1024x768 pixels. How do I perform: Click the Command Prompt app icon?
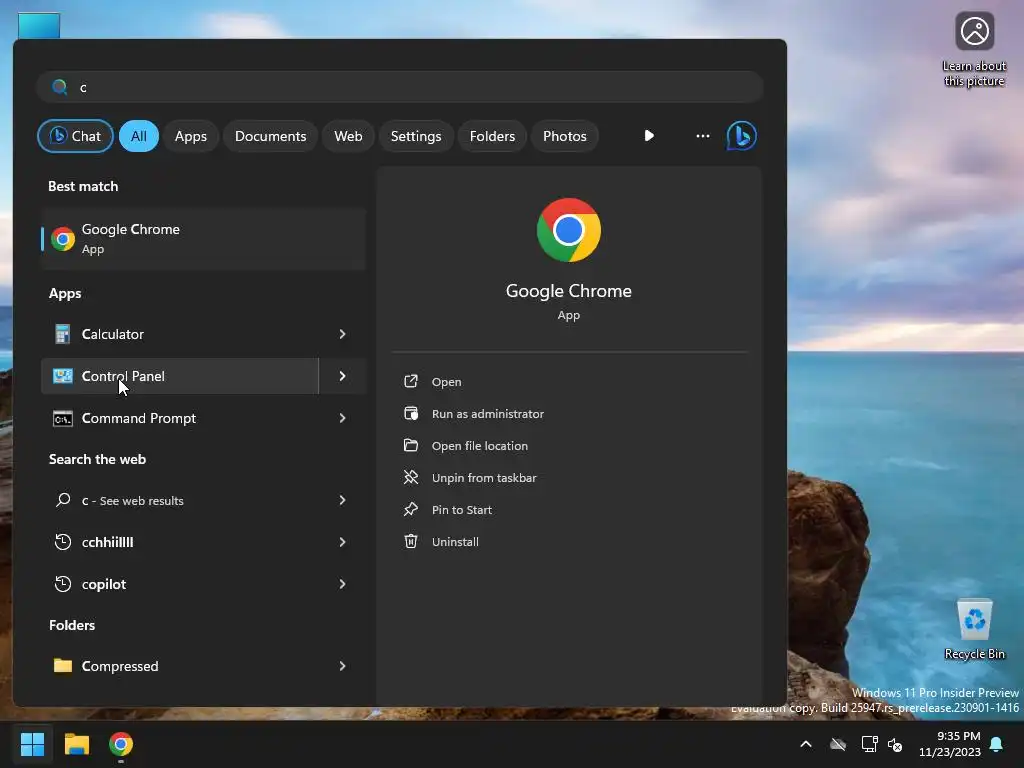click(63, 419)
